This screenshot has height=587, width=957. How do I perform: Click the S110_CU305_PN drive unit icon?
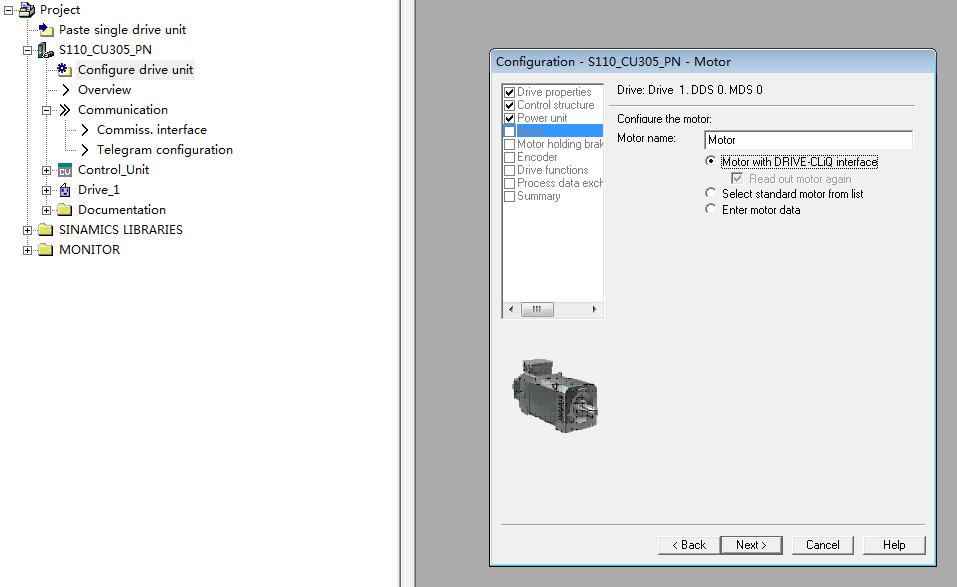pyautogui.click(x=46, y=50)
